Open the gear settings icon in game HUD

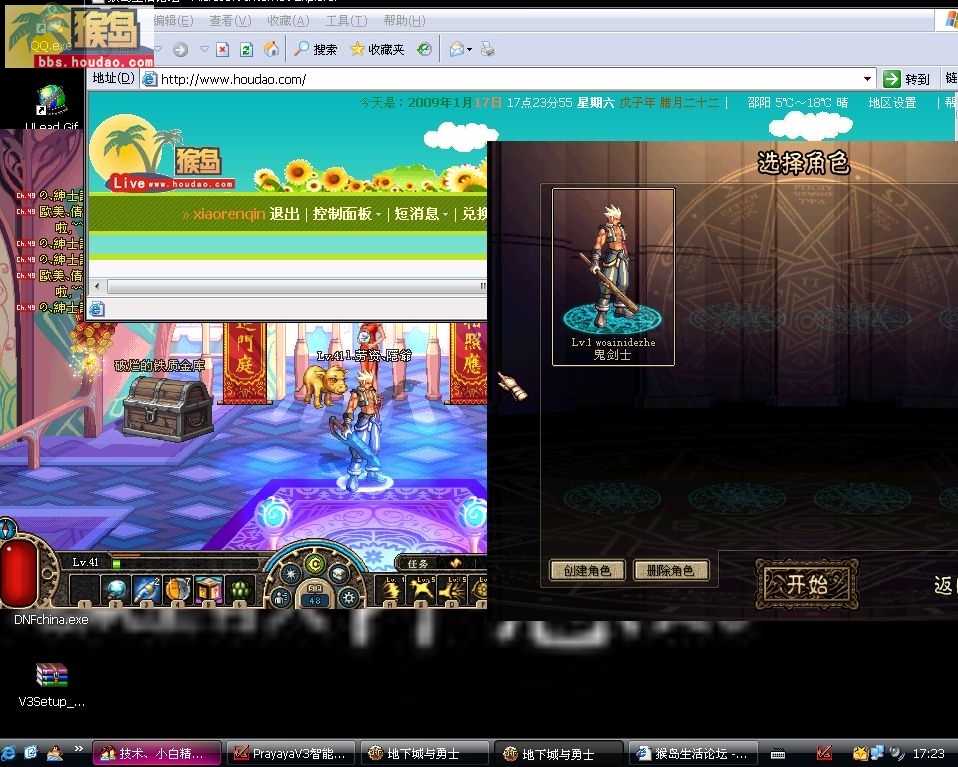tap(349, 597)
